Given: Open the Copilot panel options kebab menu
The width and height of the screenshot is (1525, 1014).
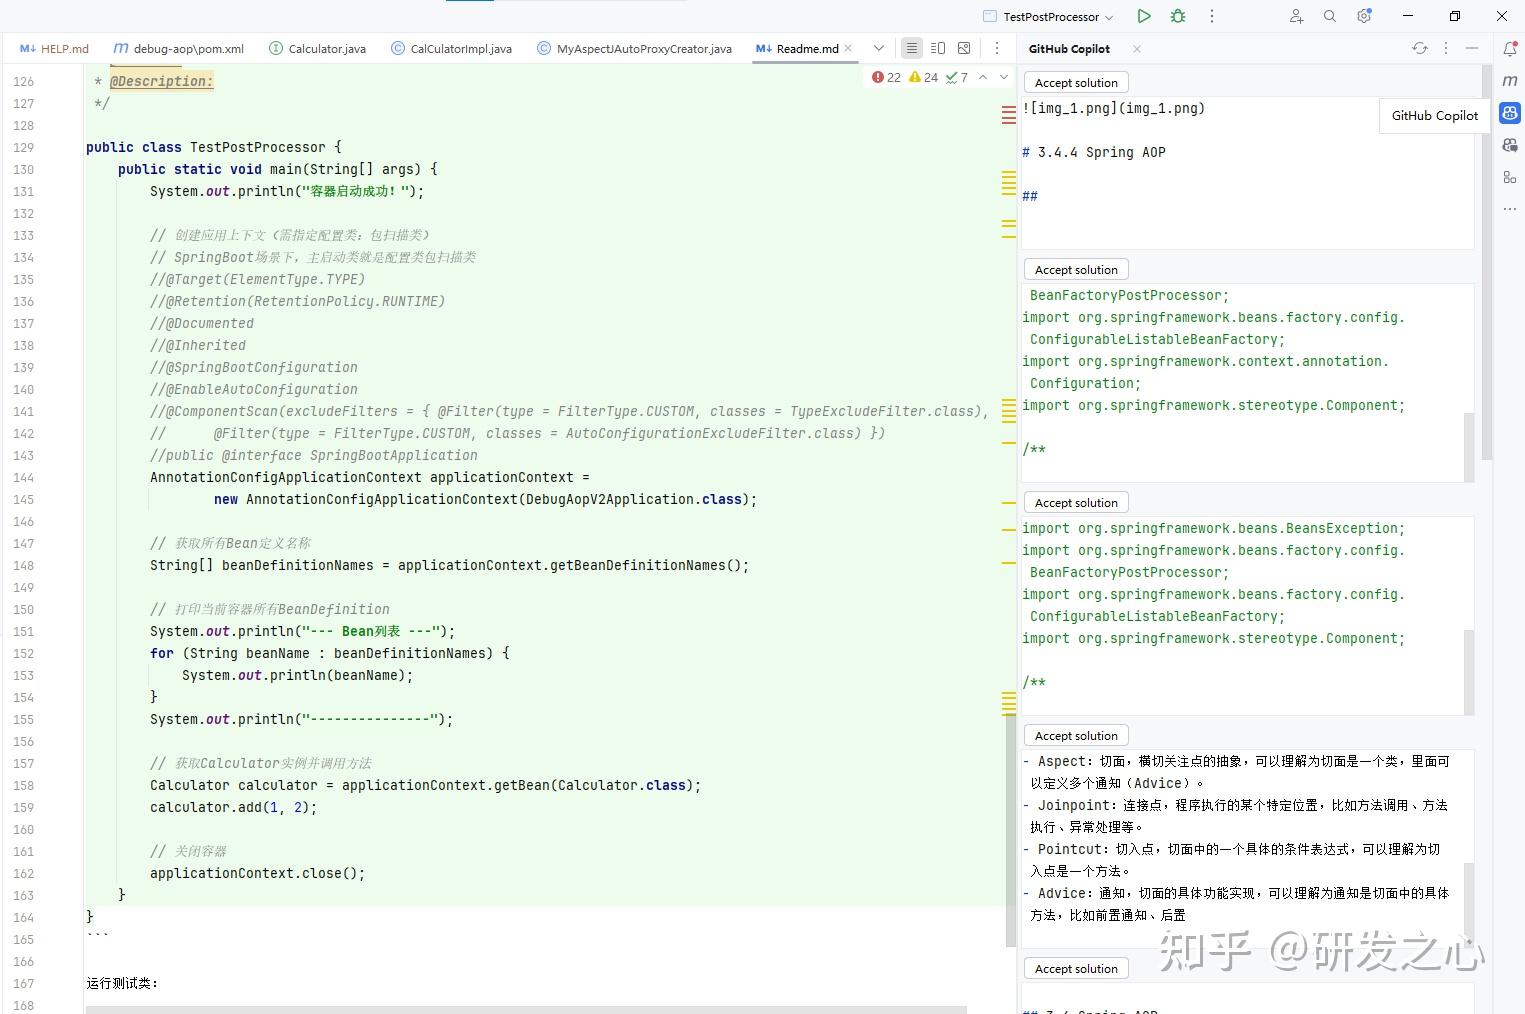Looking at the screenshot, I should coord(1445,48).
